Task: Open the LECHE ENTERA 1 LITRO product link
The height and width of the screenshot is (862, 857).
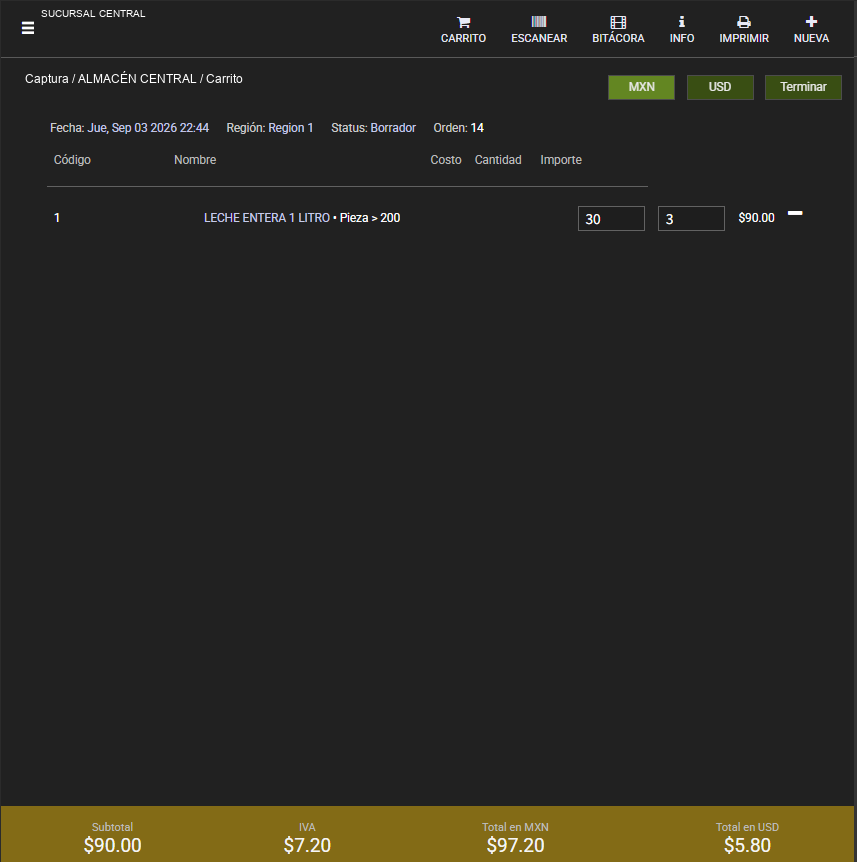Action: tap(267, 218)
